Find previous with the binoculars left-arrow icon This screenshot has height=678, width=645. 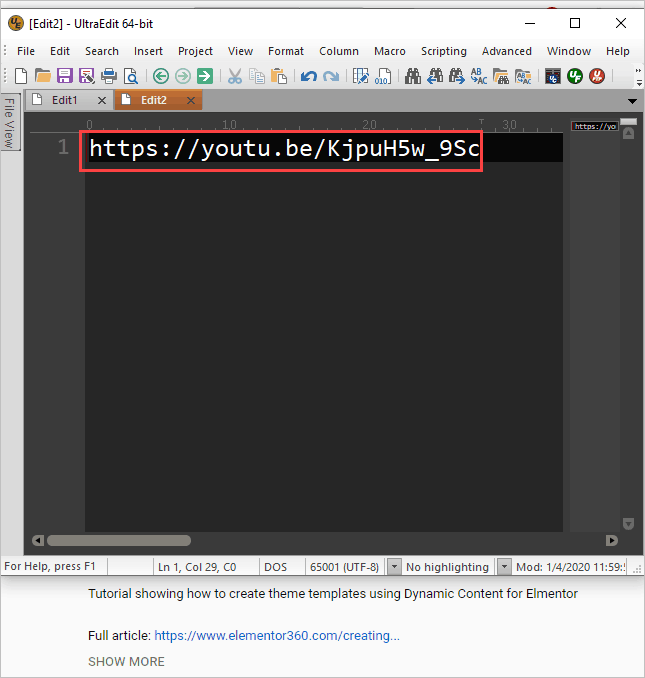pos(435,76)
